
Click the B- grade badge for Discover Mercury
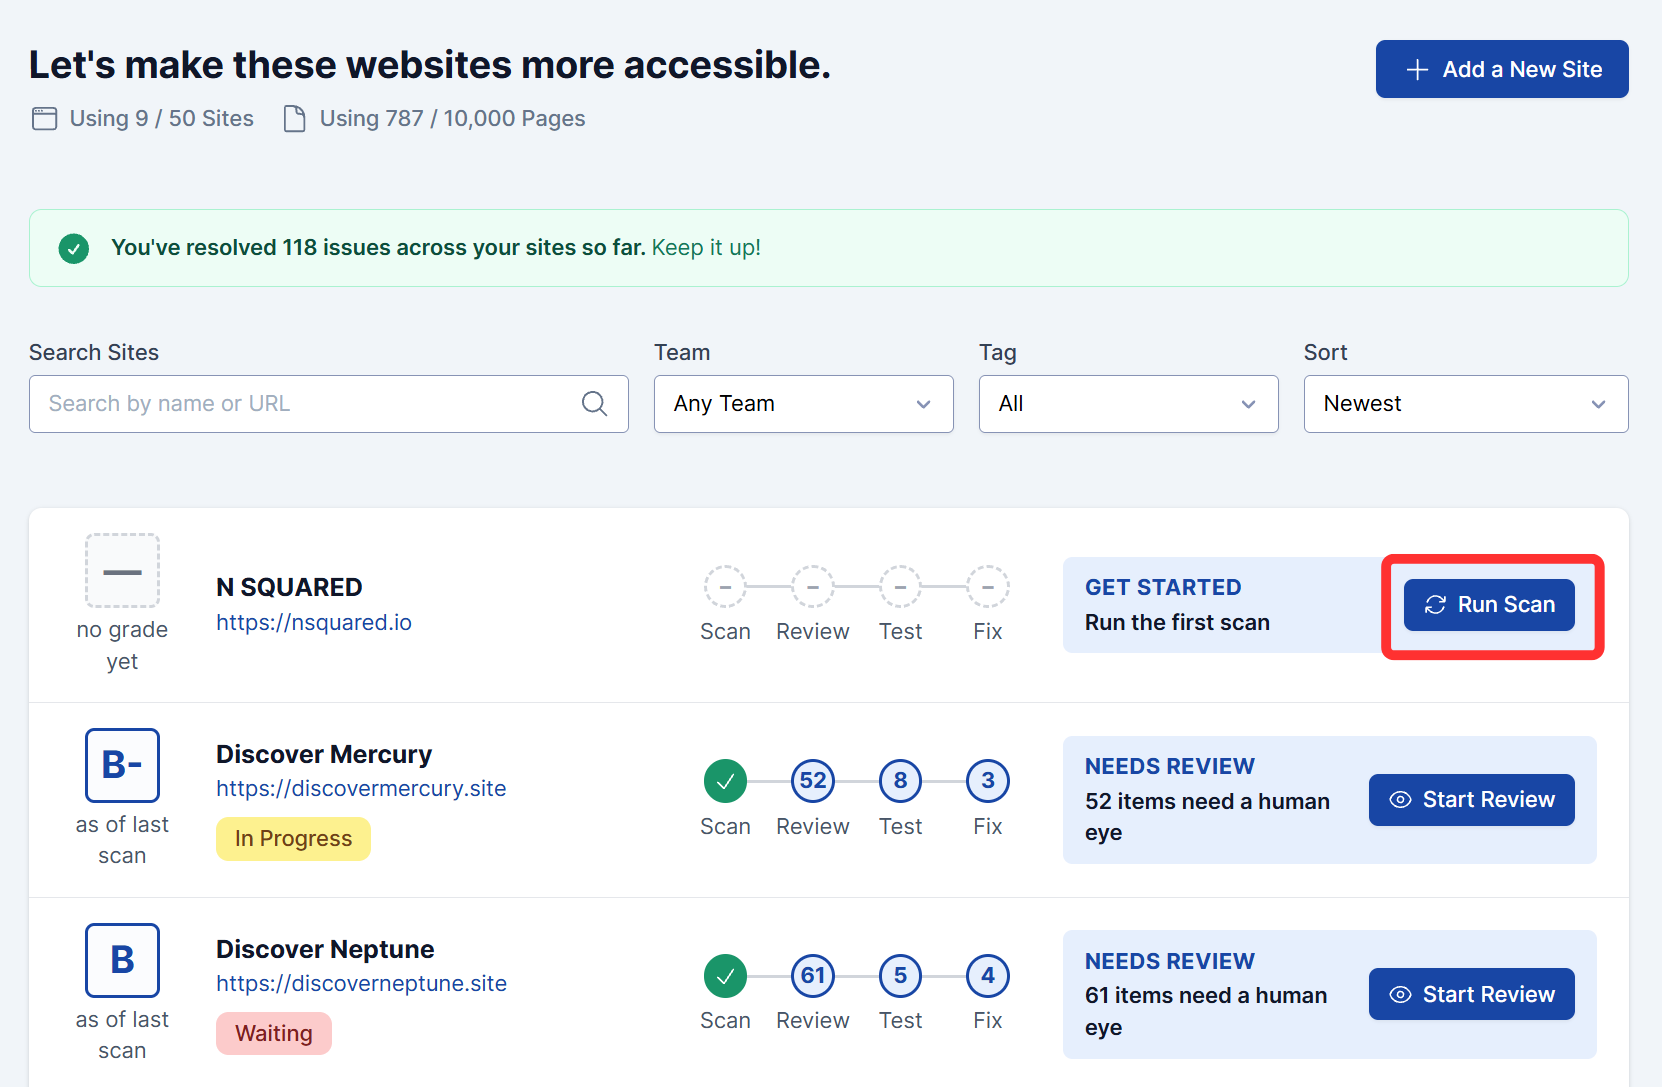(122, 765)
